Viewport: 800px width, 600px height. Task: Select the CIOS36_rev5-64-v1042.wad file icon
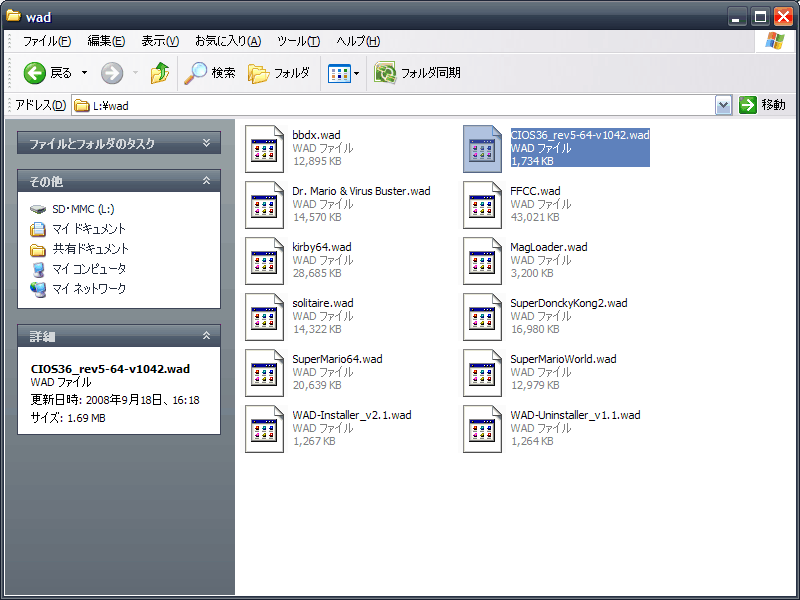pyautogui.click(x=482, y=149)
